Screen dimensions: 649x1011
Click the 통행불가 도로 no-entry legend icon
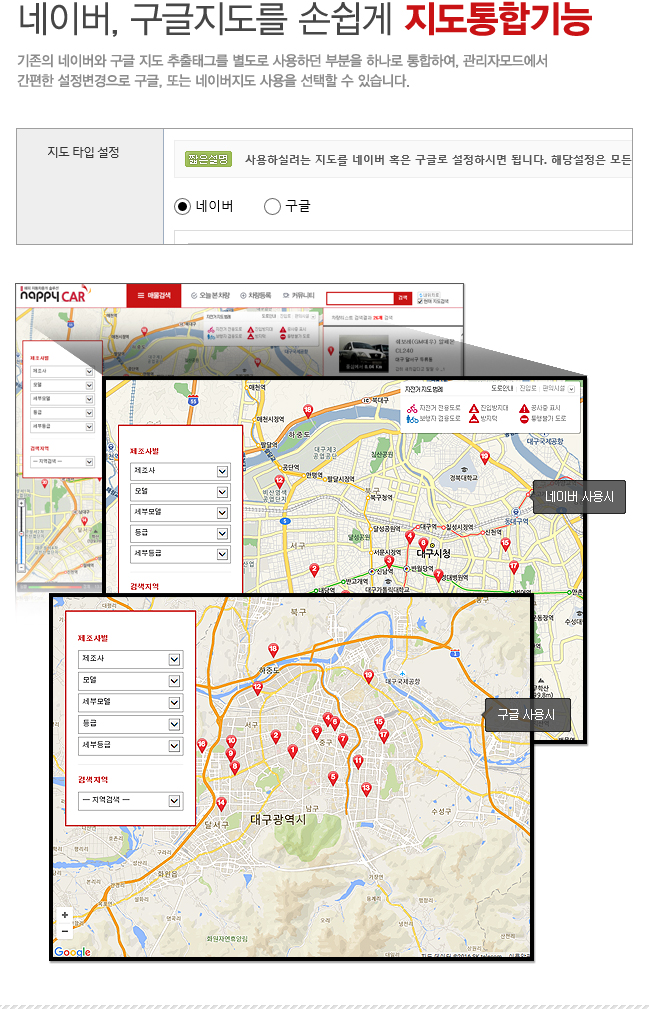pos(524,419)
